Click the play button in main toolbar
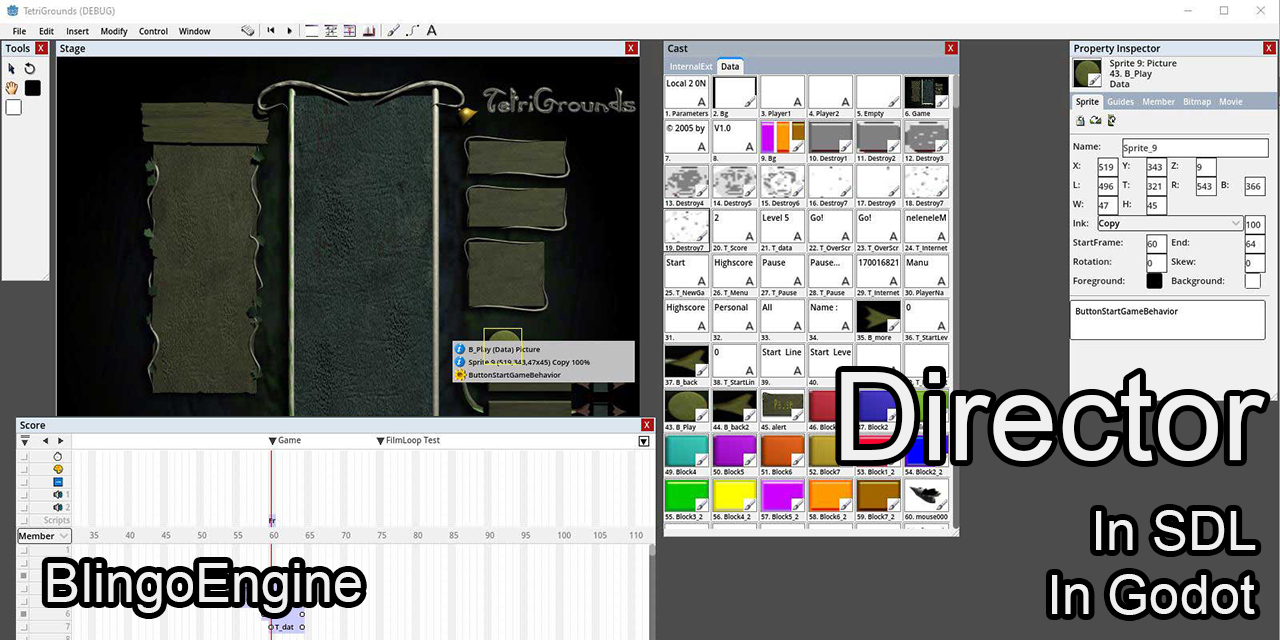 [x=290, y=31]
